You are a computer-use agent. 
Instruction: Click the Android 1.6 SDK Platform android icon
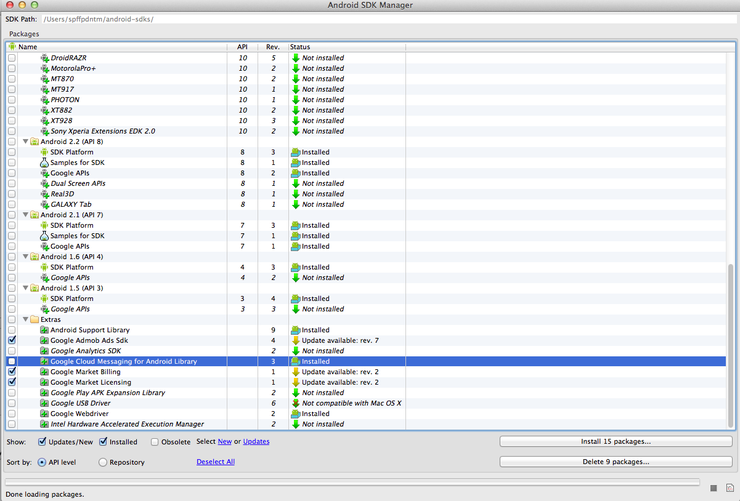click(x=44, y=267)
